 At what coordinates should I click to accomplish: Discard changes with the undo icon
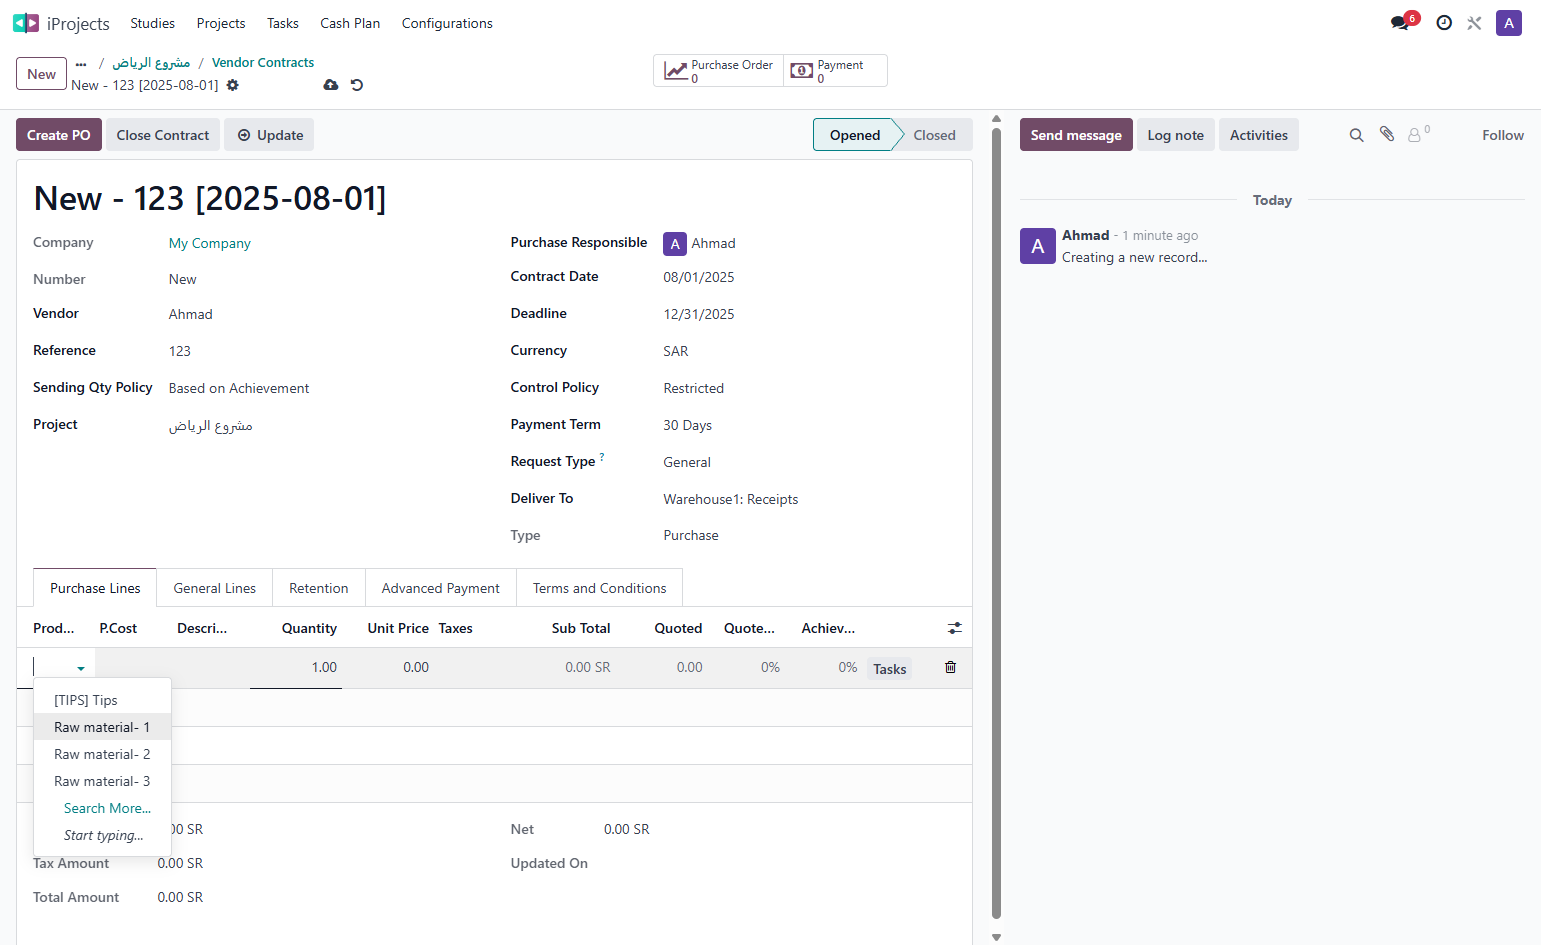pyautogui.click(x=357, y=85)
